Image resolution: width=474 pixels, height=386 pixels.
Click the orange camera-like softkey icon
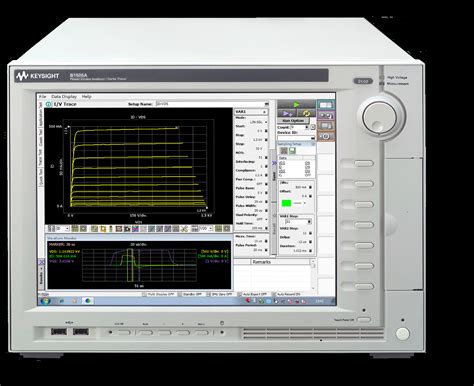coord(326,136)
